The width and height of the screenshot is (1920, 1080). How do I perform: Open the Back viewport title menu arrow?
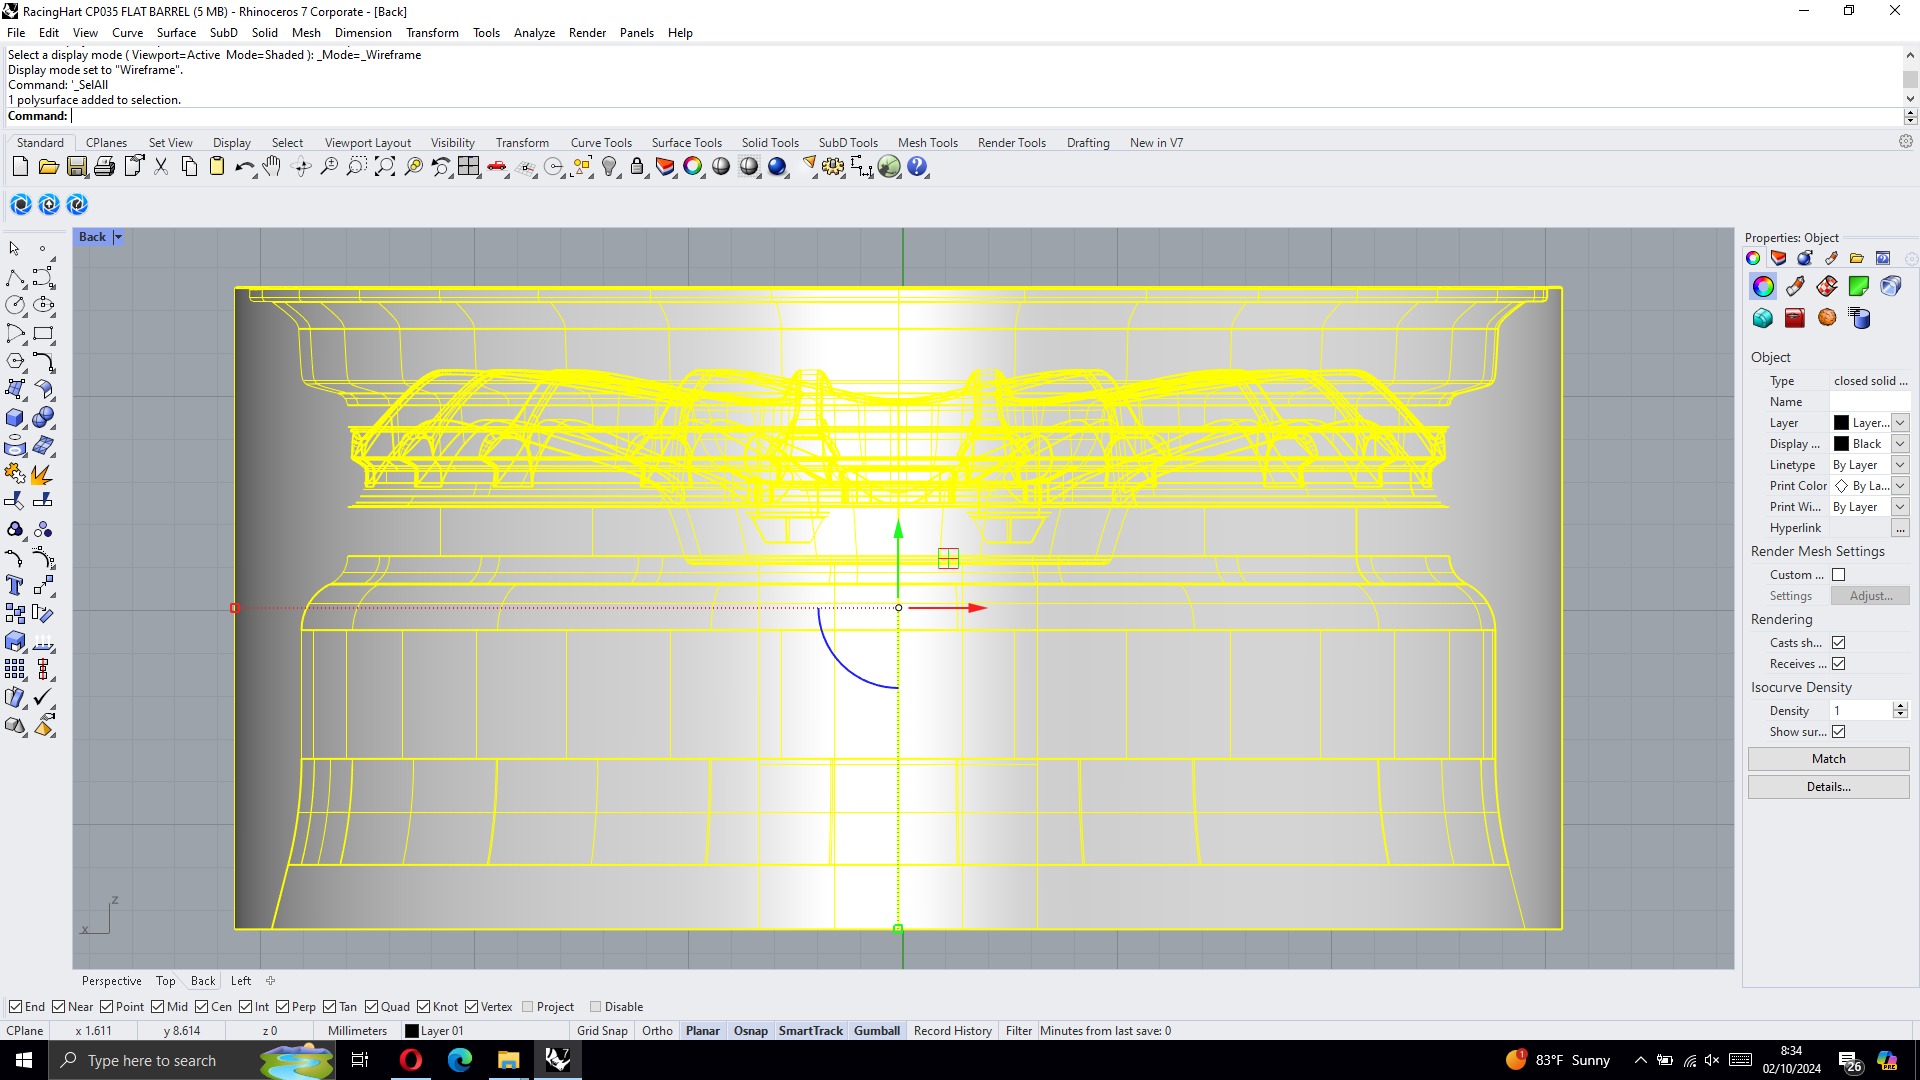tap(118, 237)
